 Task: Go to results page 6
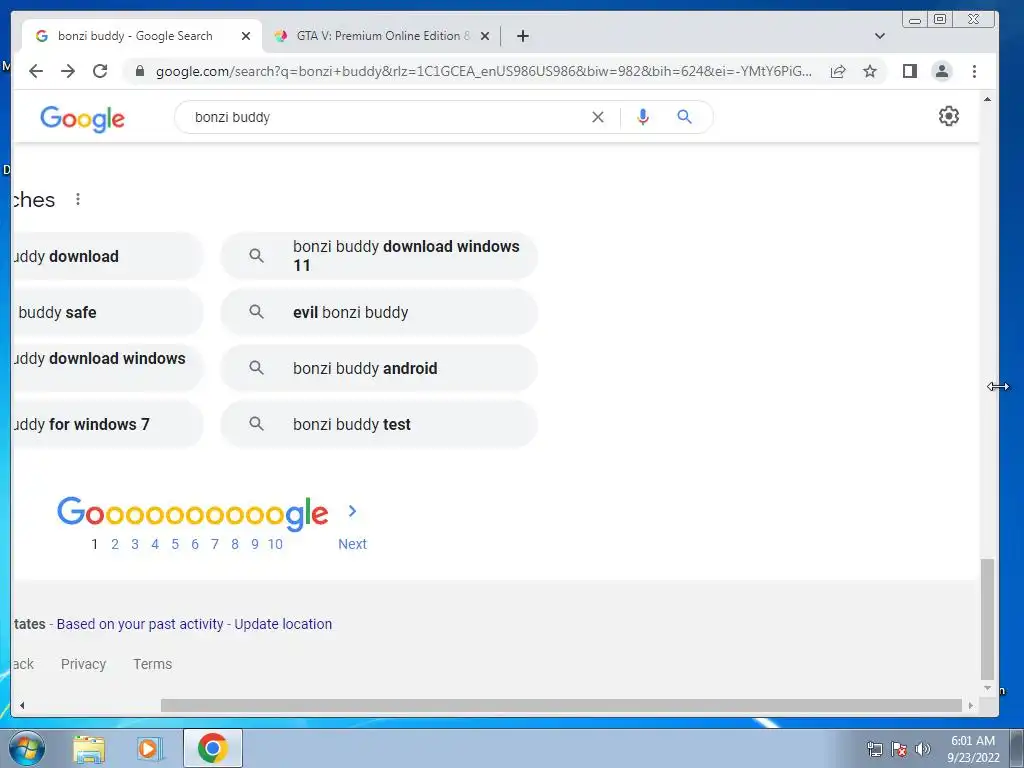click(x=195, y=544)
